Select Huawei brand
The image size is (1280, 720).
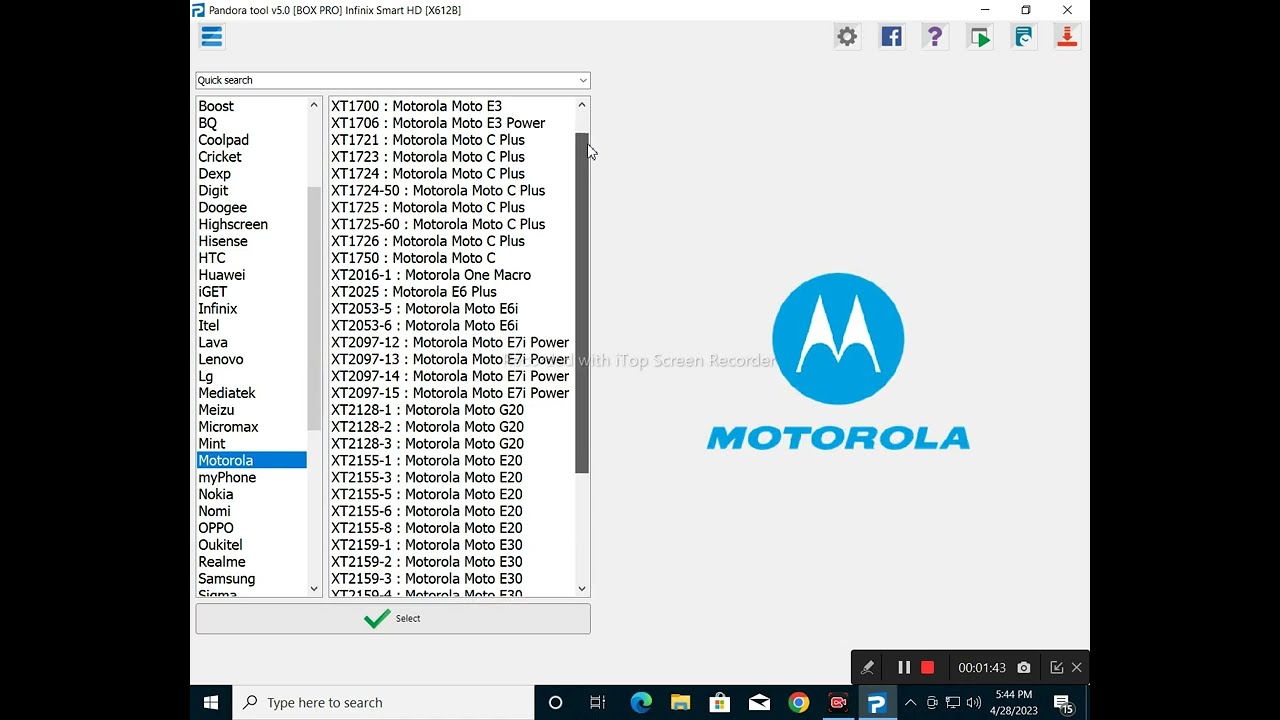(221, 275)
